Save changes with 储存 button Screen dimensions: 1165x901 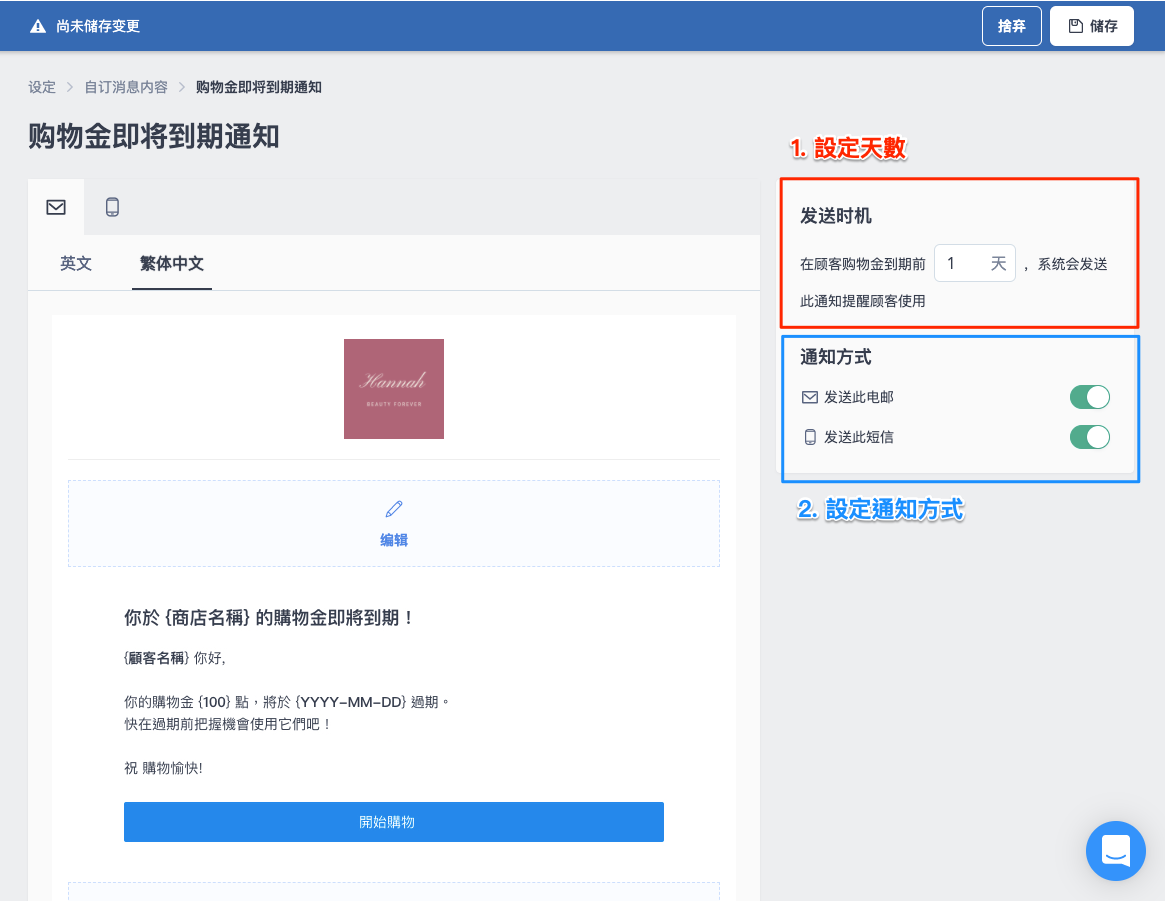pos(1091,26)
